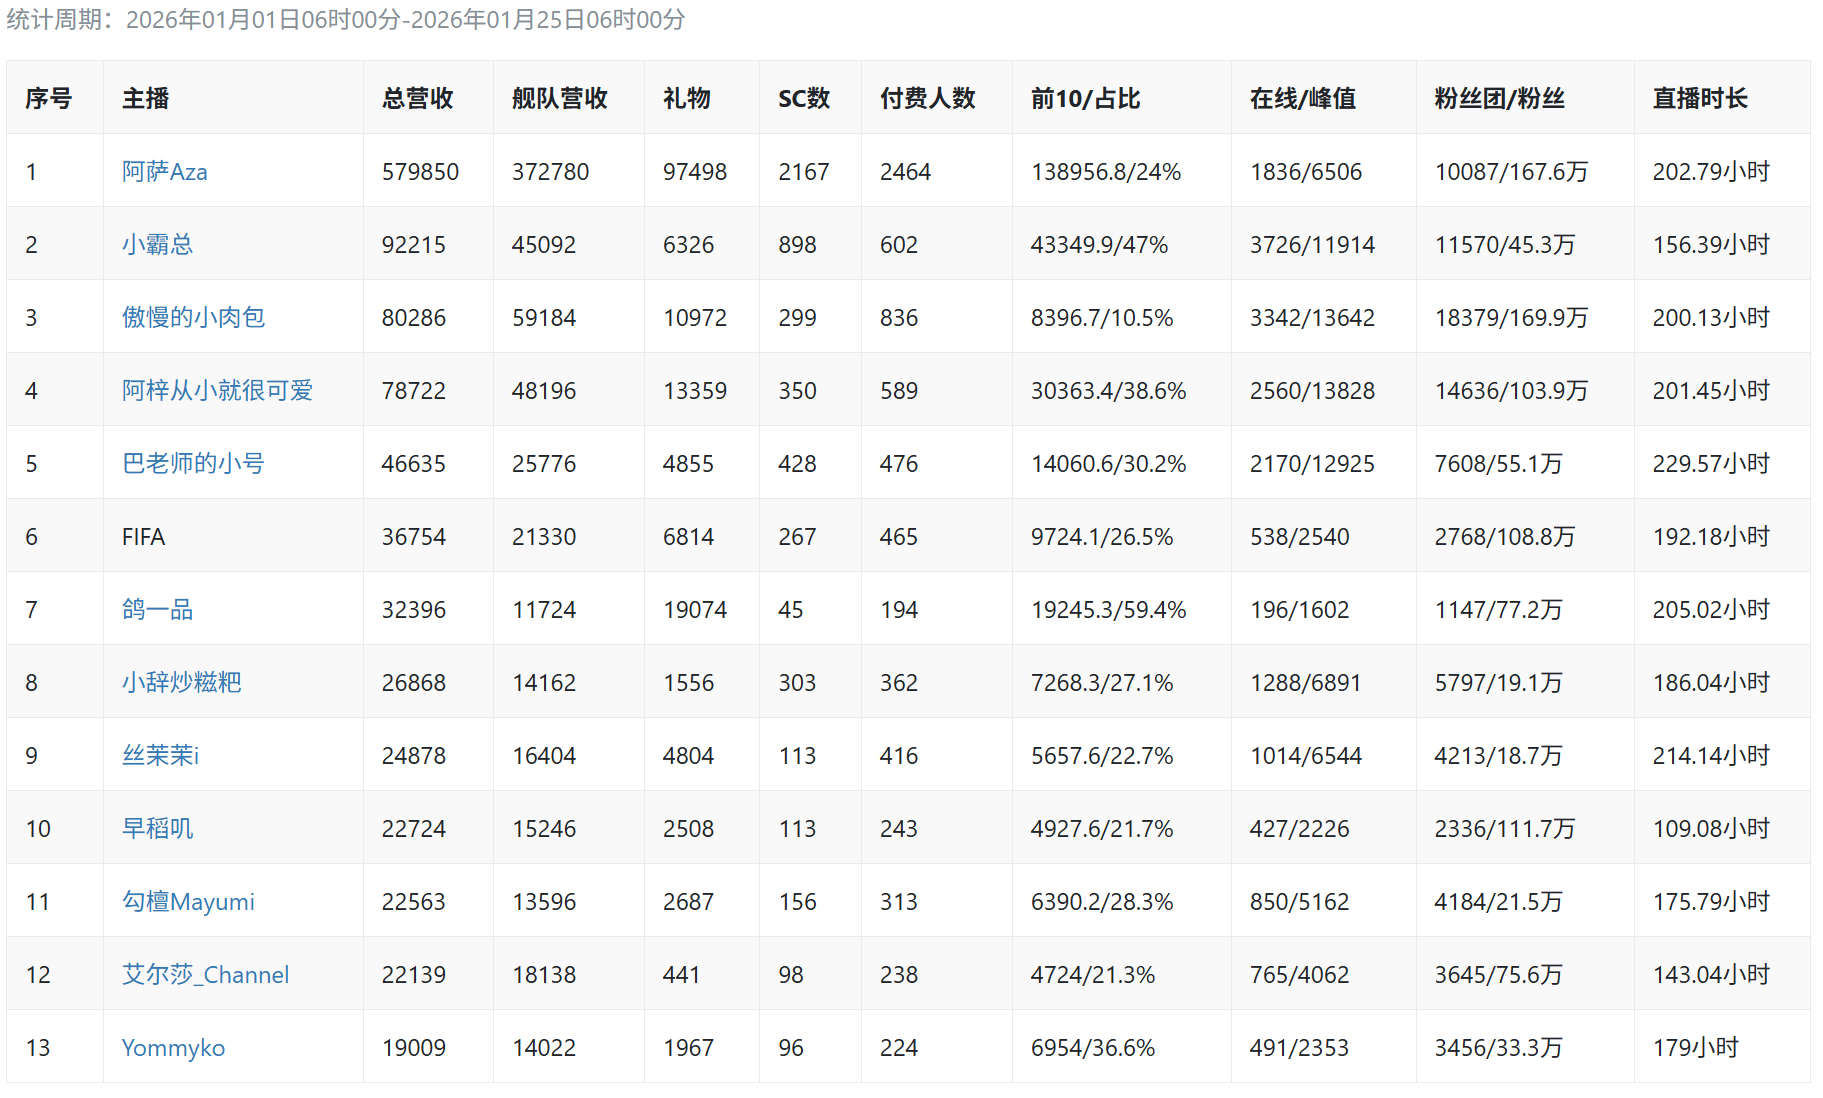
Task: Click the 舰队营收 column header
Action: tap(559, 98)
